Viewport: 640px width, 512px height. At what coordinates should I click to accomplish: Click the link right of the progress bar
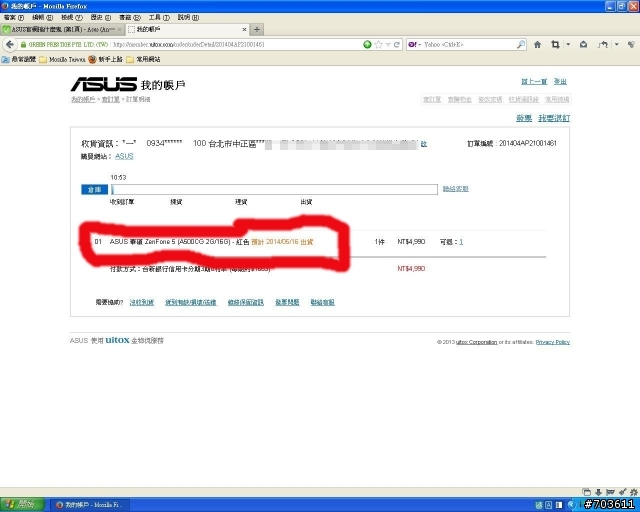coord(456,189)
